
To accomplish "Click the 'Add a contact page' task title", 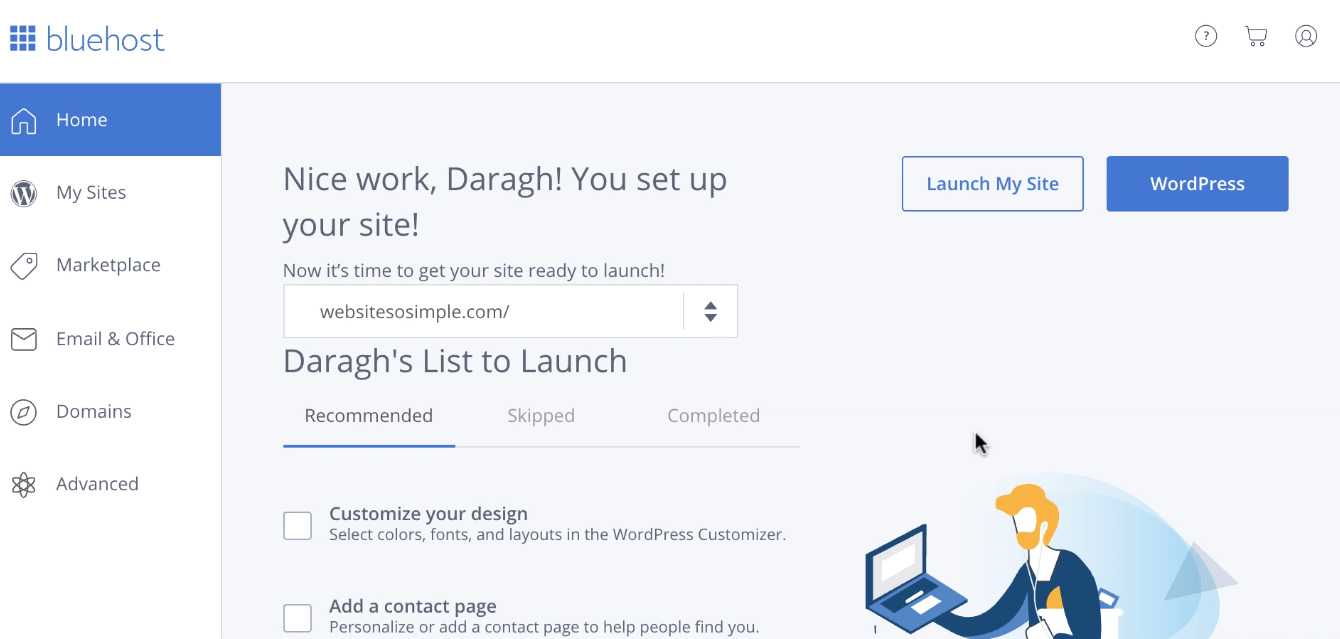I will (413, 607).
